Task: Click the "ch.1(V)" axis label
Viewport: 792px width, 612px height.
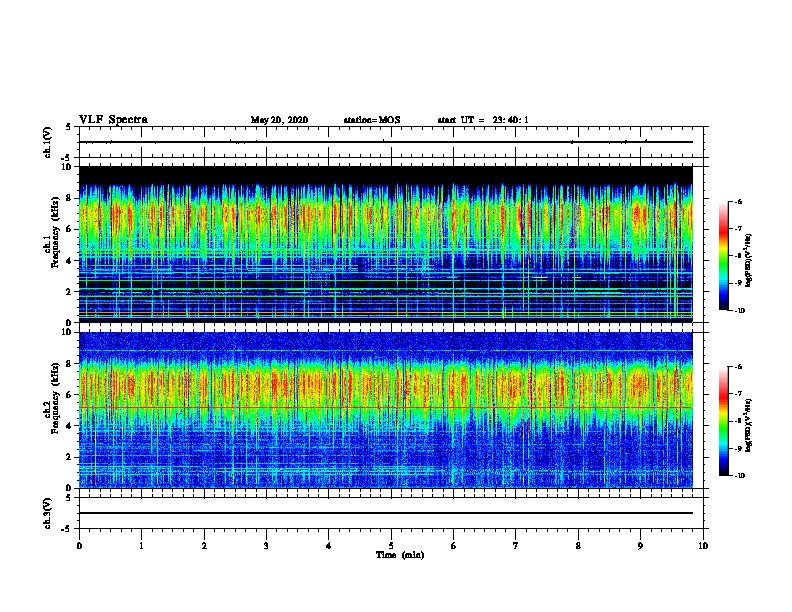Action: [x=48, y=142]
